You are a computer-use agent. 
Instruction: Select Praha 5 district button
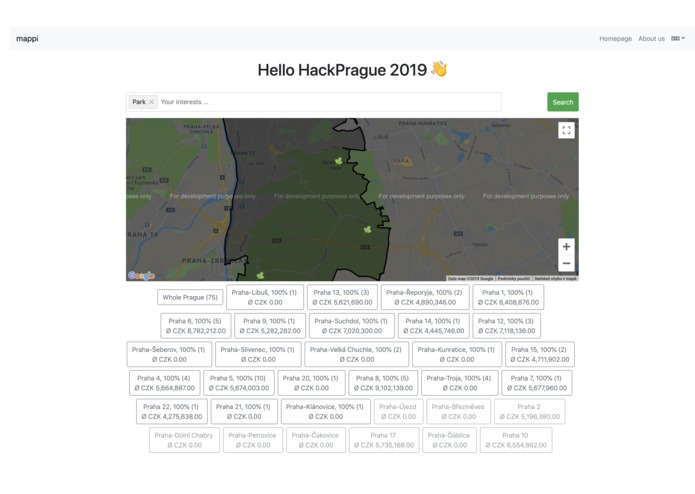[x=238, y=383]
